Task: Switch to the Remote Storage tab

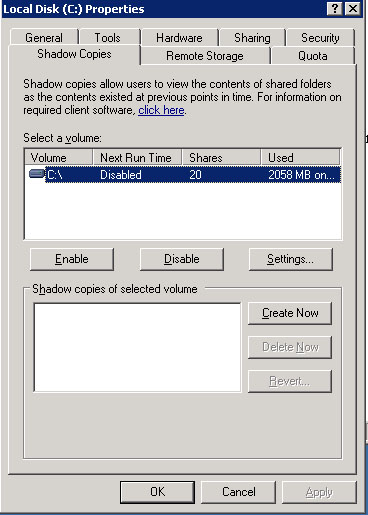Action: 205,56
